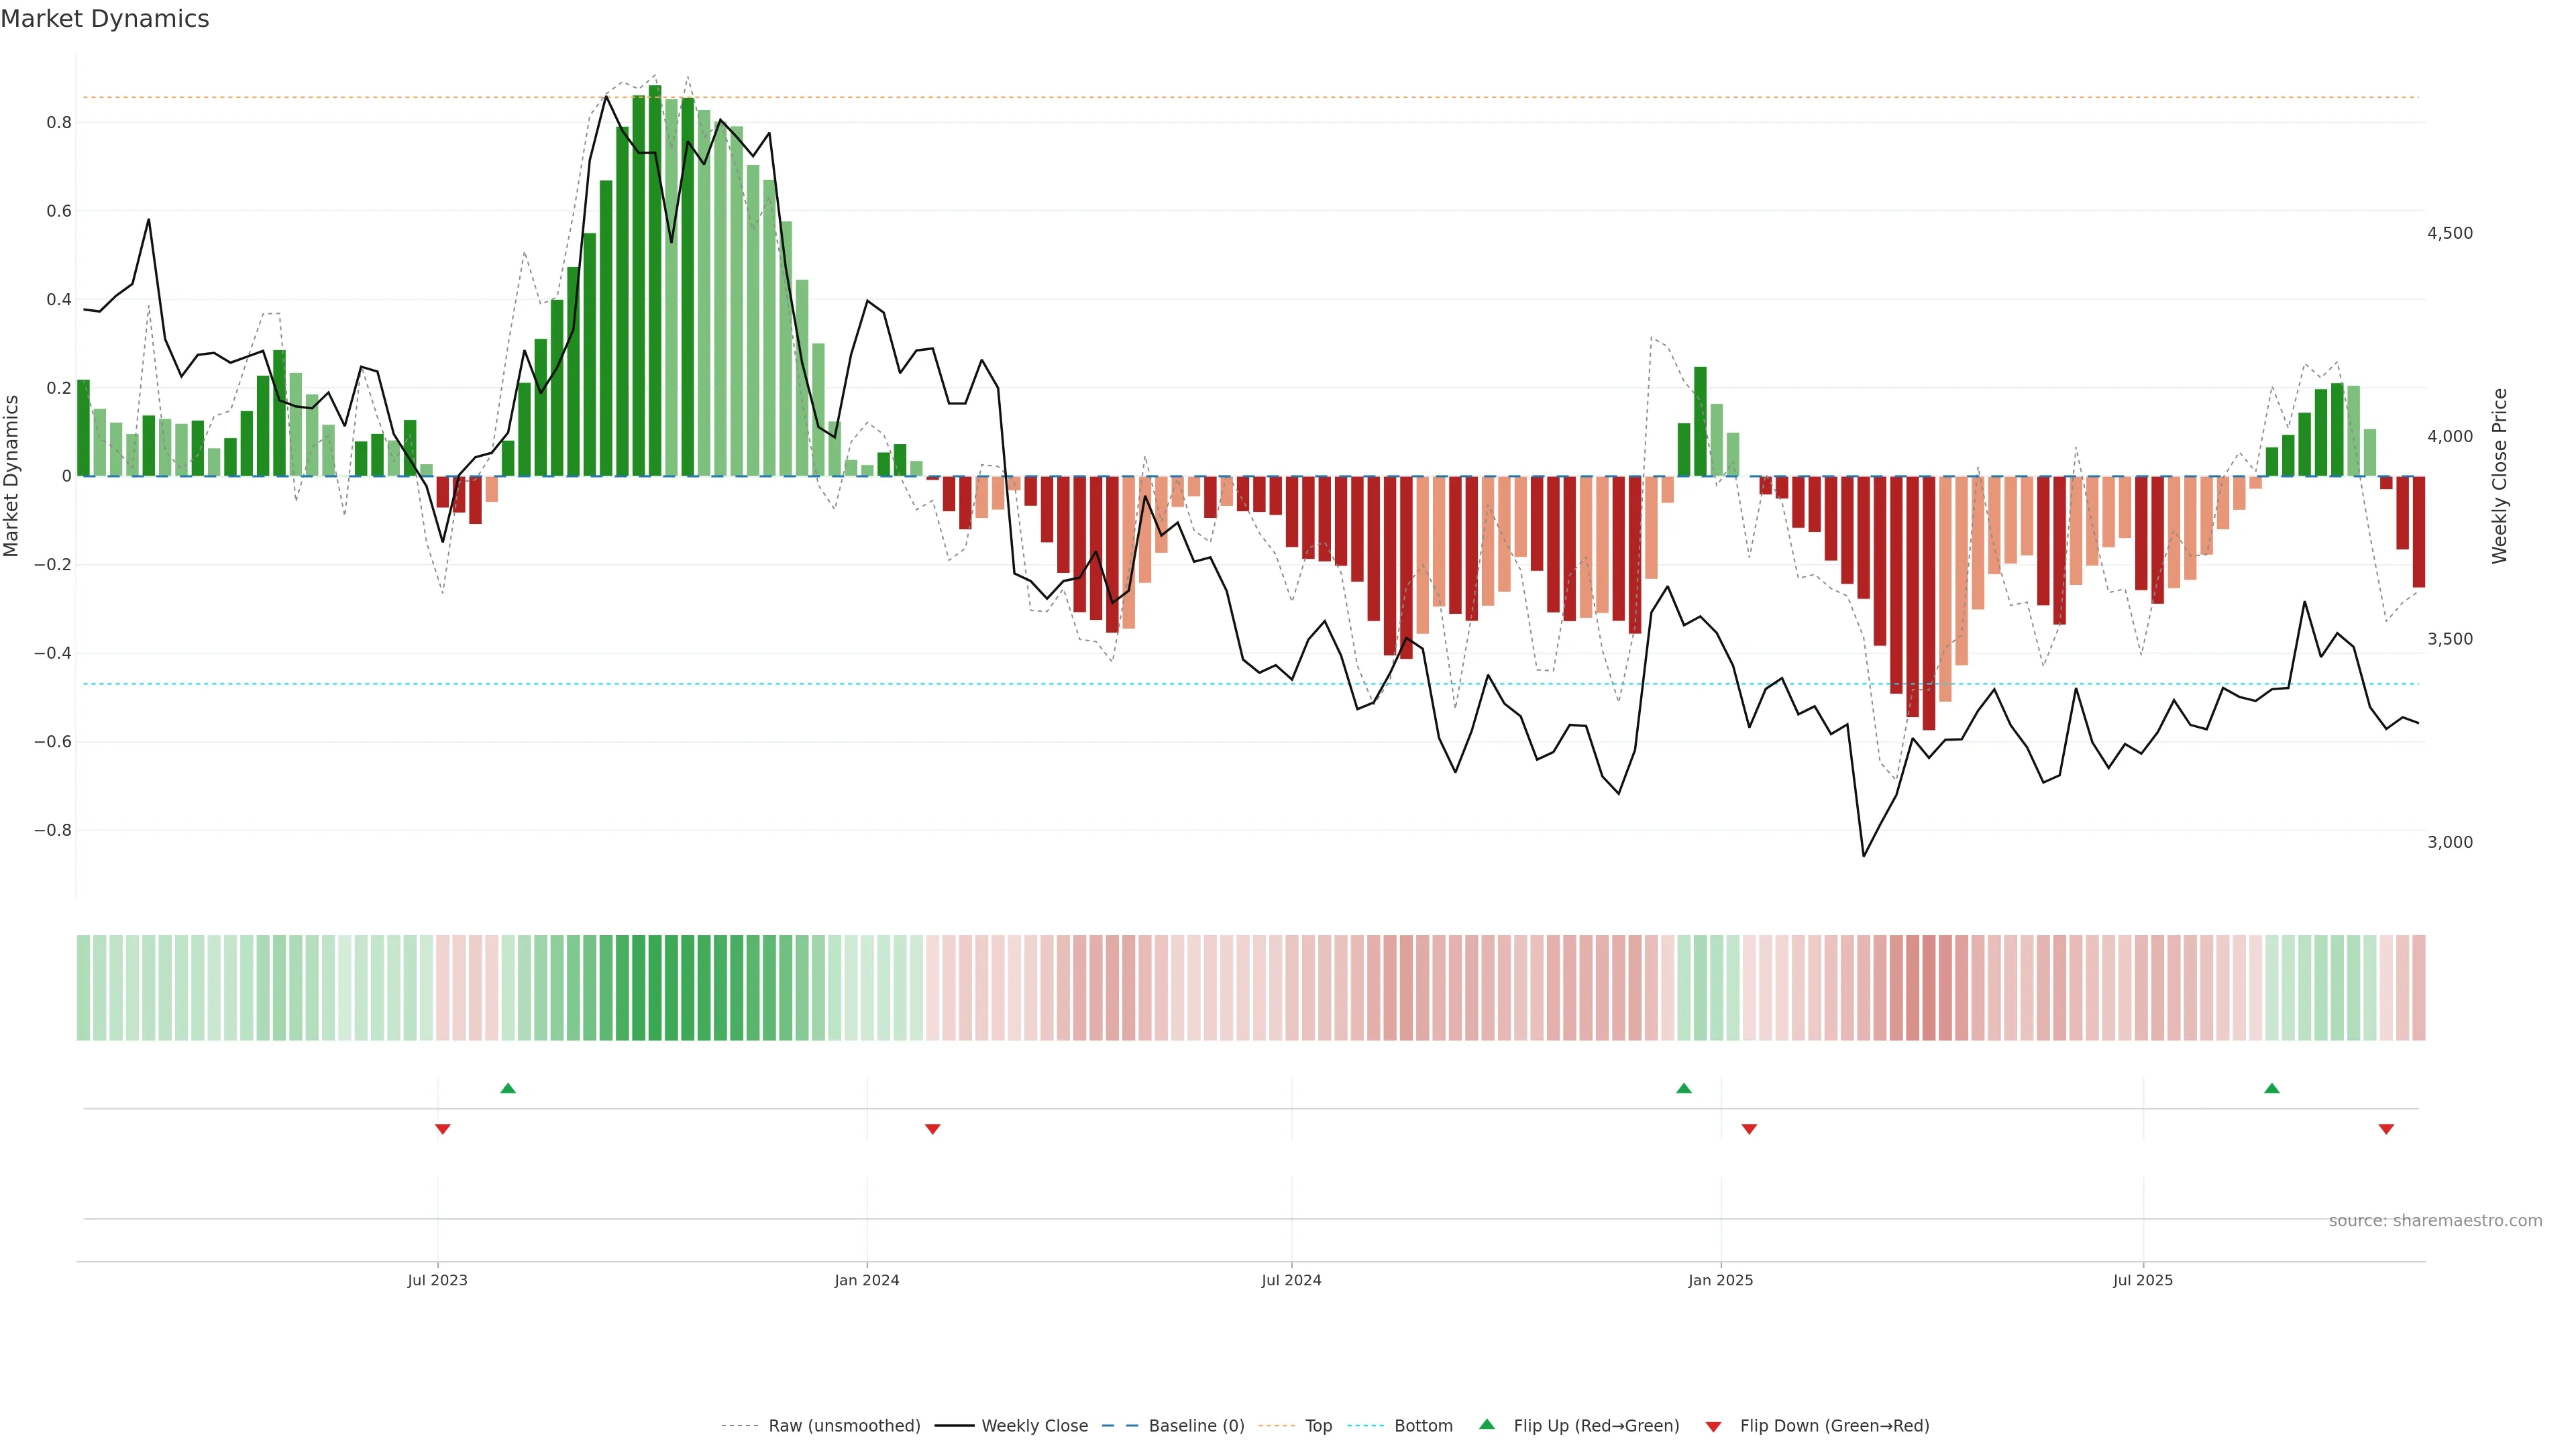This screenshot has width=2576, height=1449.
Task: Click the last red flip-down marker at right
Action: coord(2386,1129)
